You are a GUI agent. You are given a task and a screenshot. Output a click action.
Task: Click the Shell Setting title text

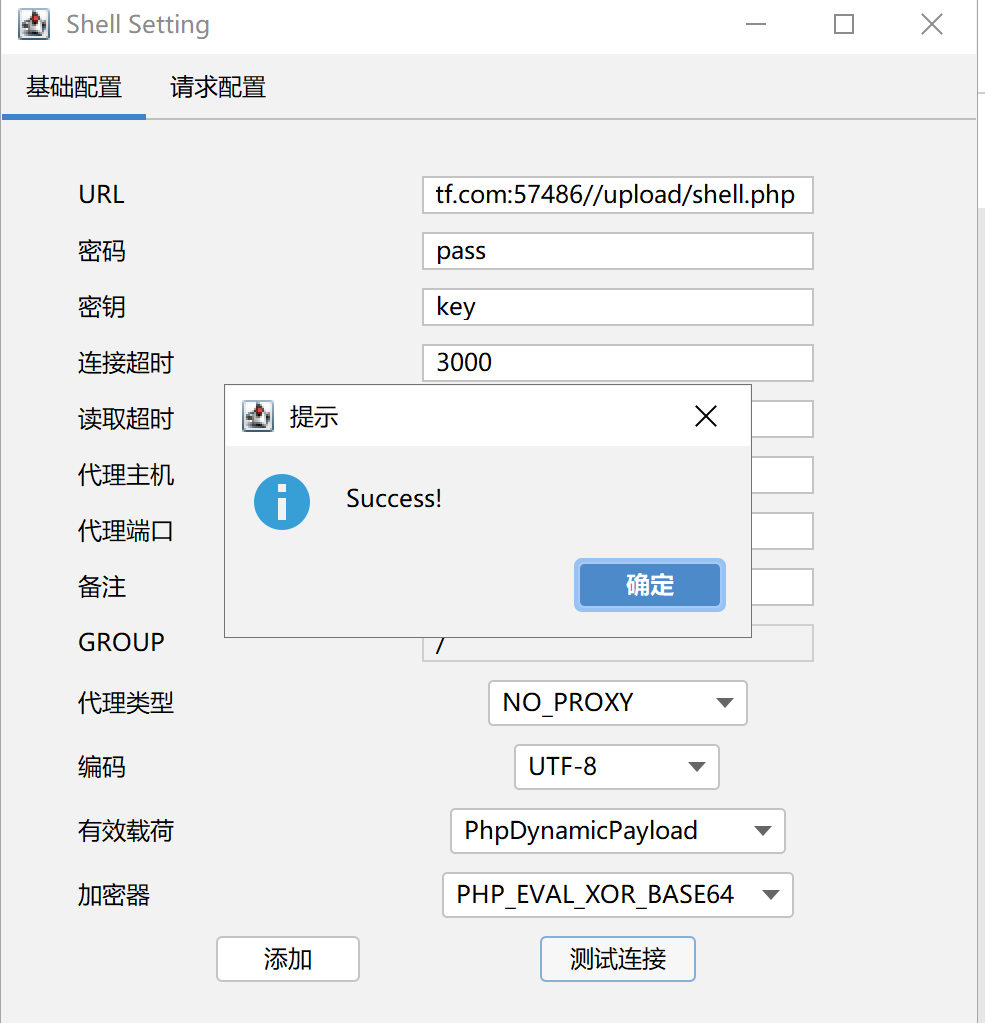pyautogui.click(x=138, y=25)
